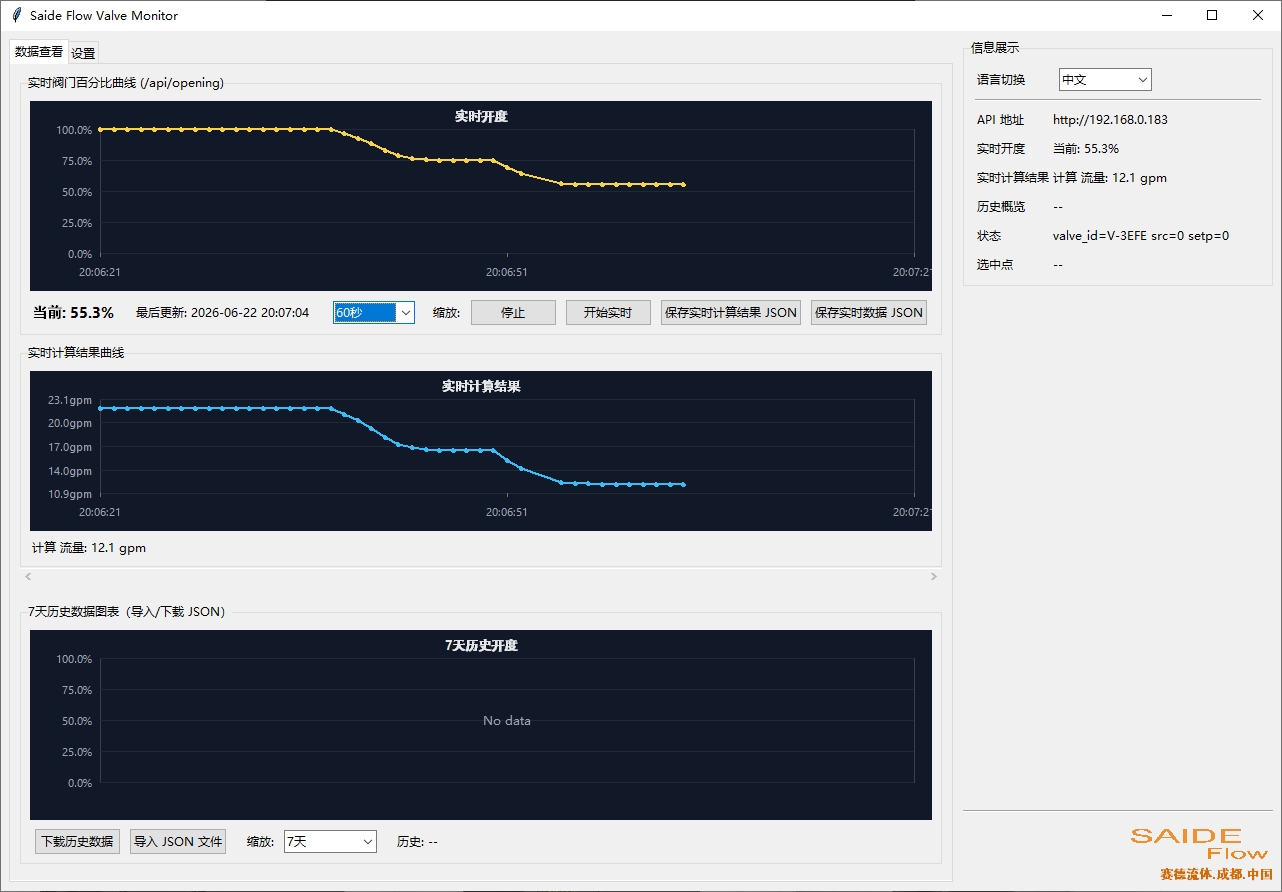Image resolution: width=1282 pixels, height=892 pixels.
Task: Click the 下载历史数据 button
Action: tap(77, 842)
